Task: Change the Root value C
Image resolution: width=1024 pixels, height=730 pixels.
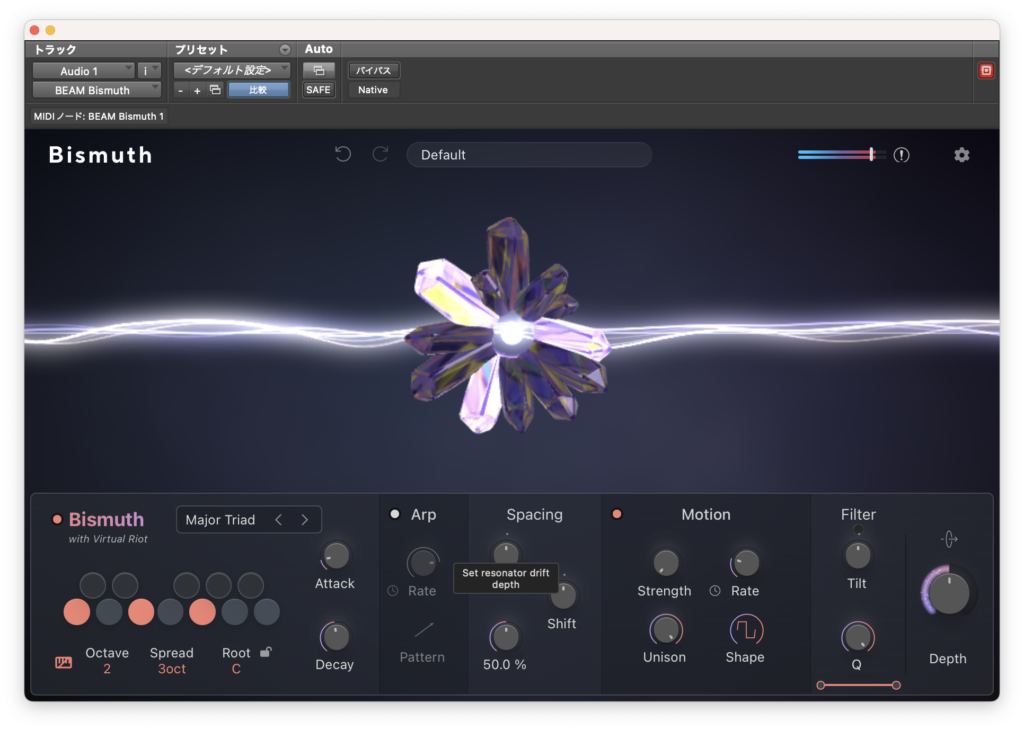Action: coord(236,669)
